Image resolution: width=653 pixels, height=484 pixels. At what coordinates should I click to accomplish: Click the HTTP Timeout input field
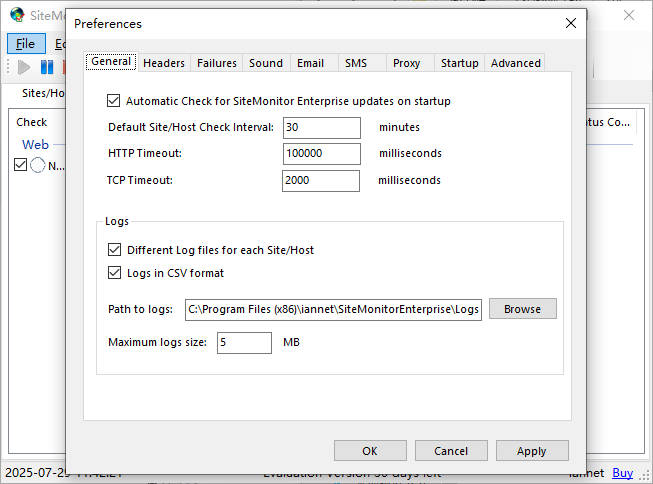click(x=321, y=154)
